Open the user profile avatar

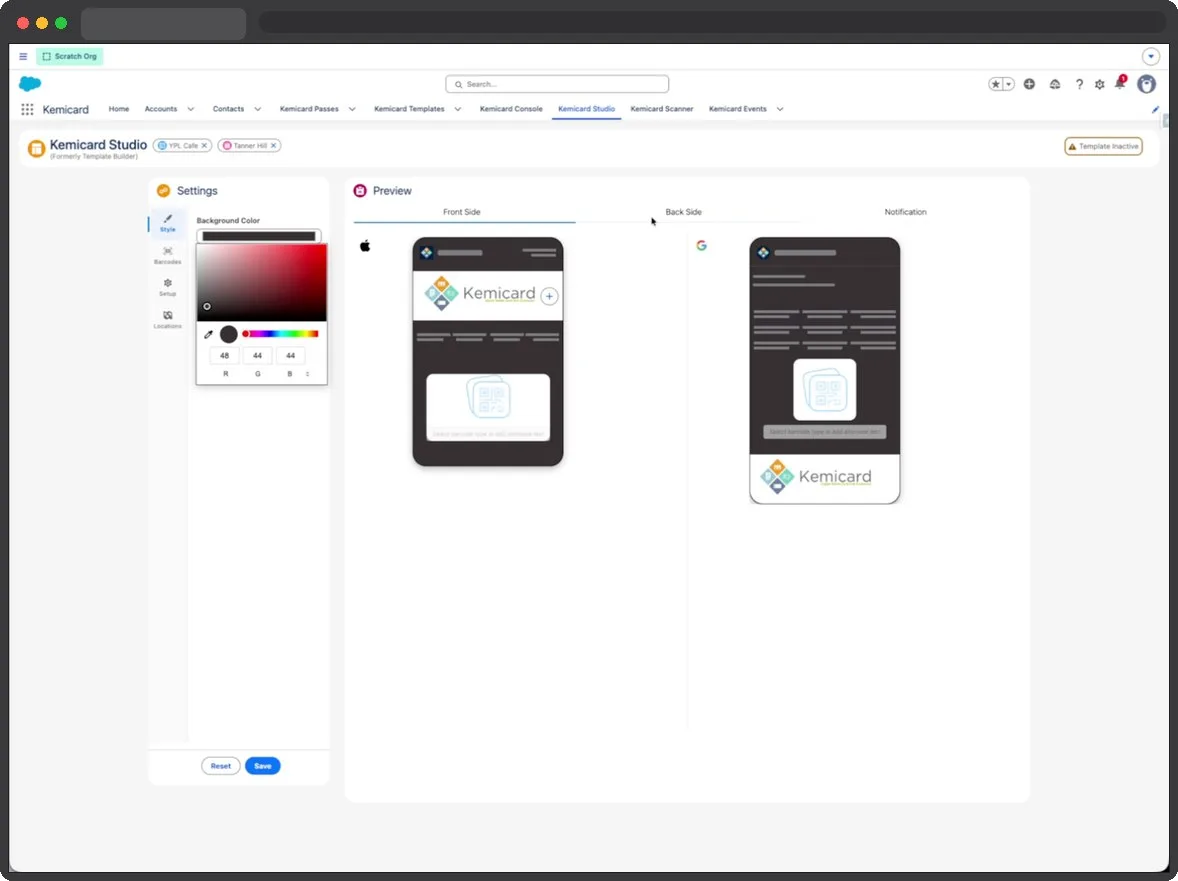[1146, 84]
